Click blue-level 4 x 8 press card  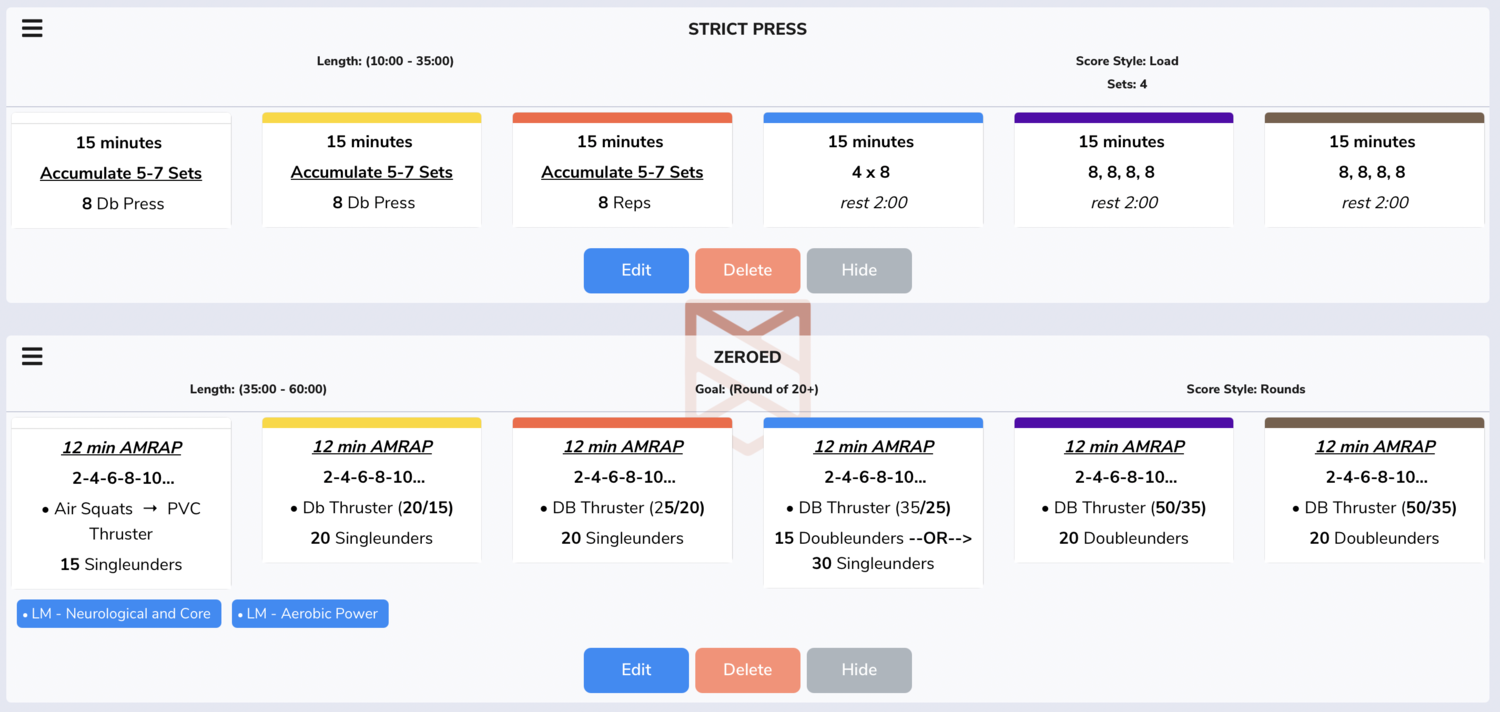click(x=873, y=170)
